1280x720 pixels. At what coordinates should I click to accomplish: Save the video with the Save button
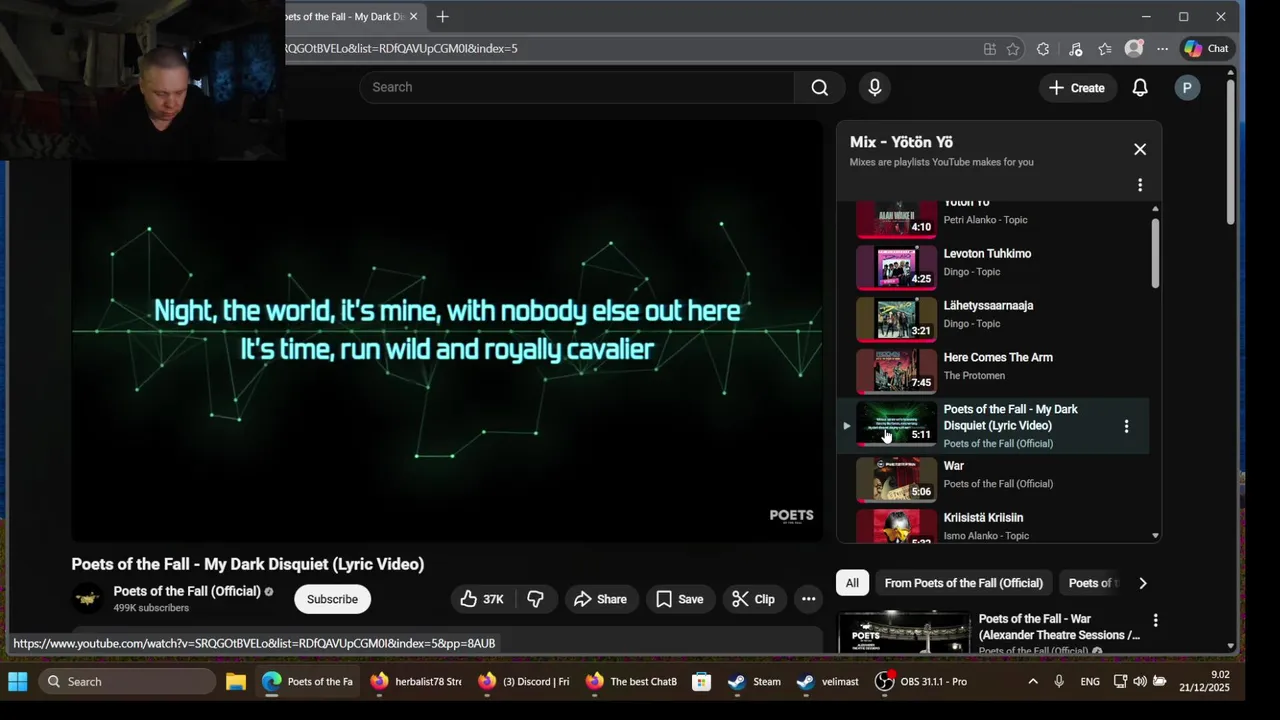680,599
